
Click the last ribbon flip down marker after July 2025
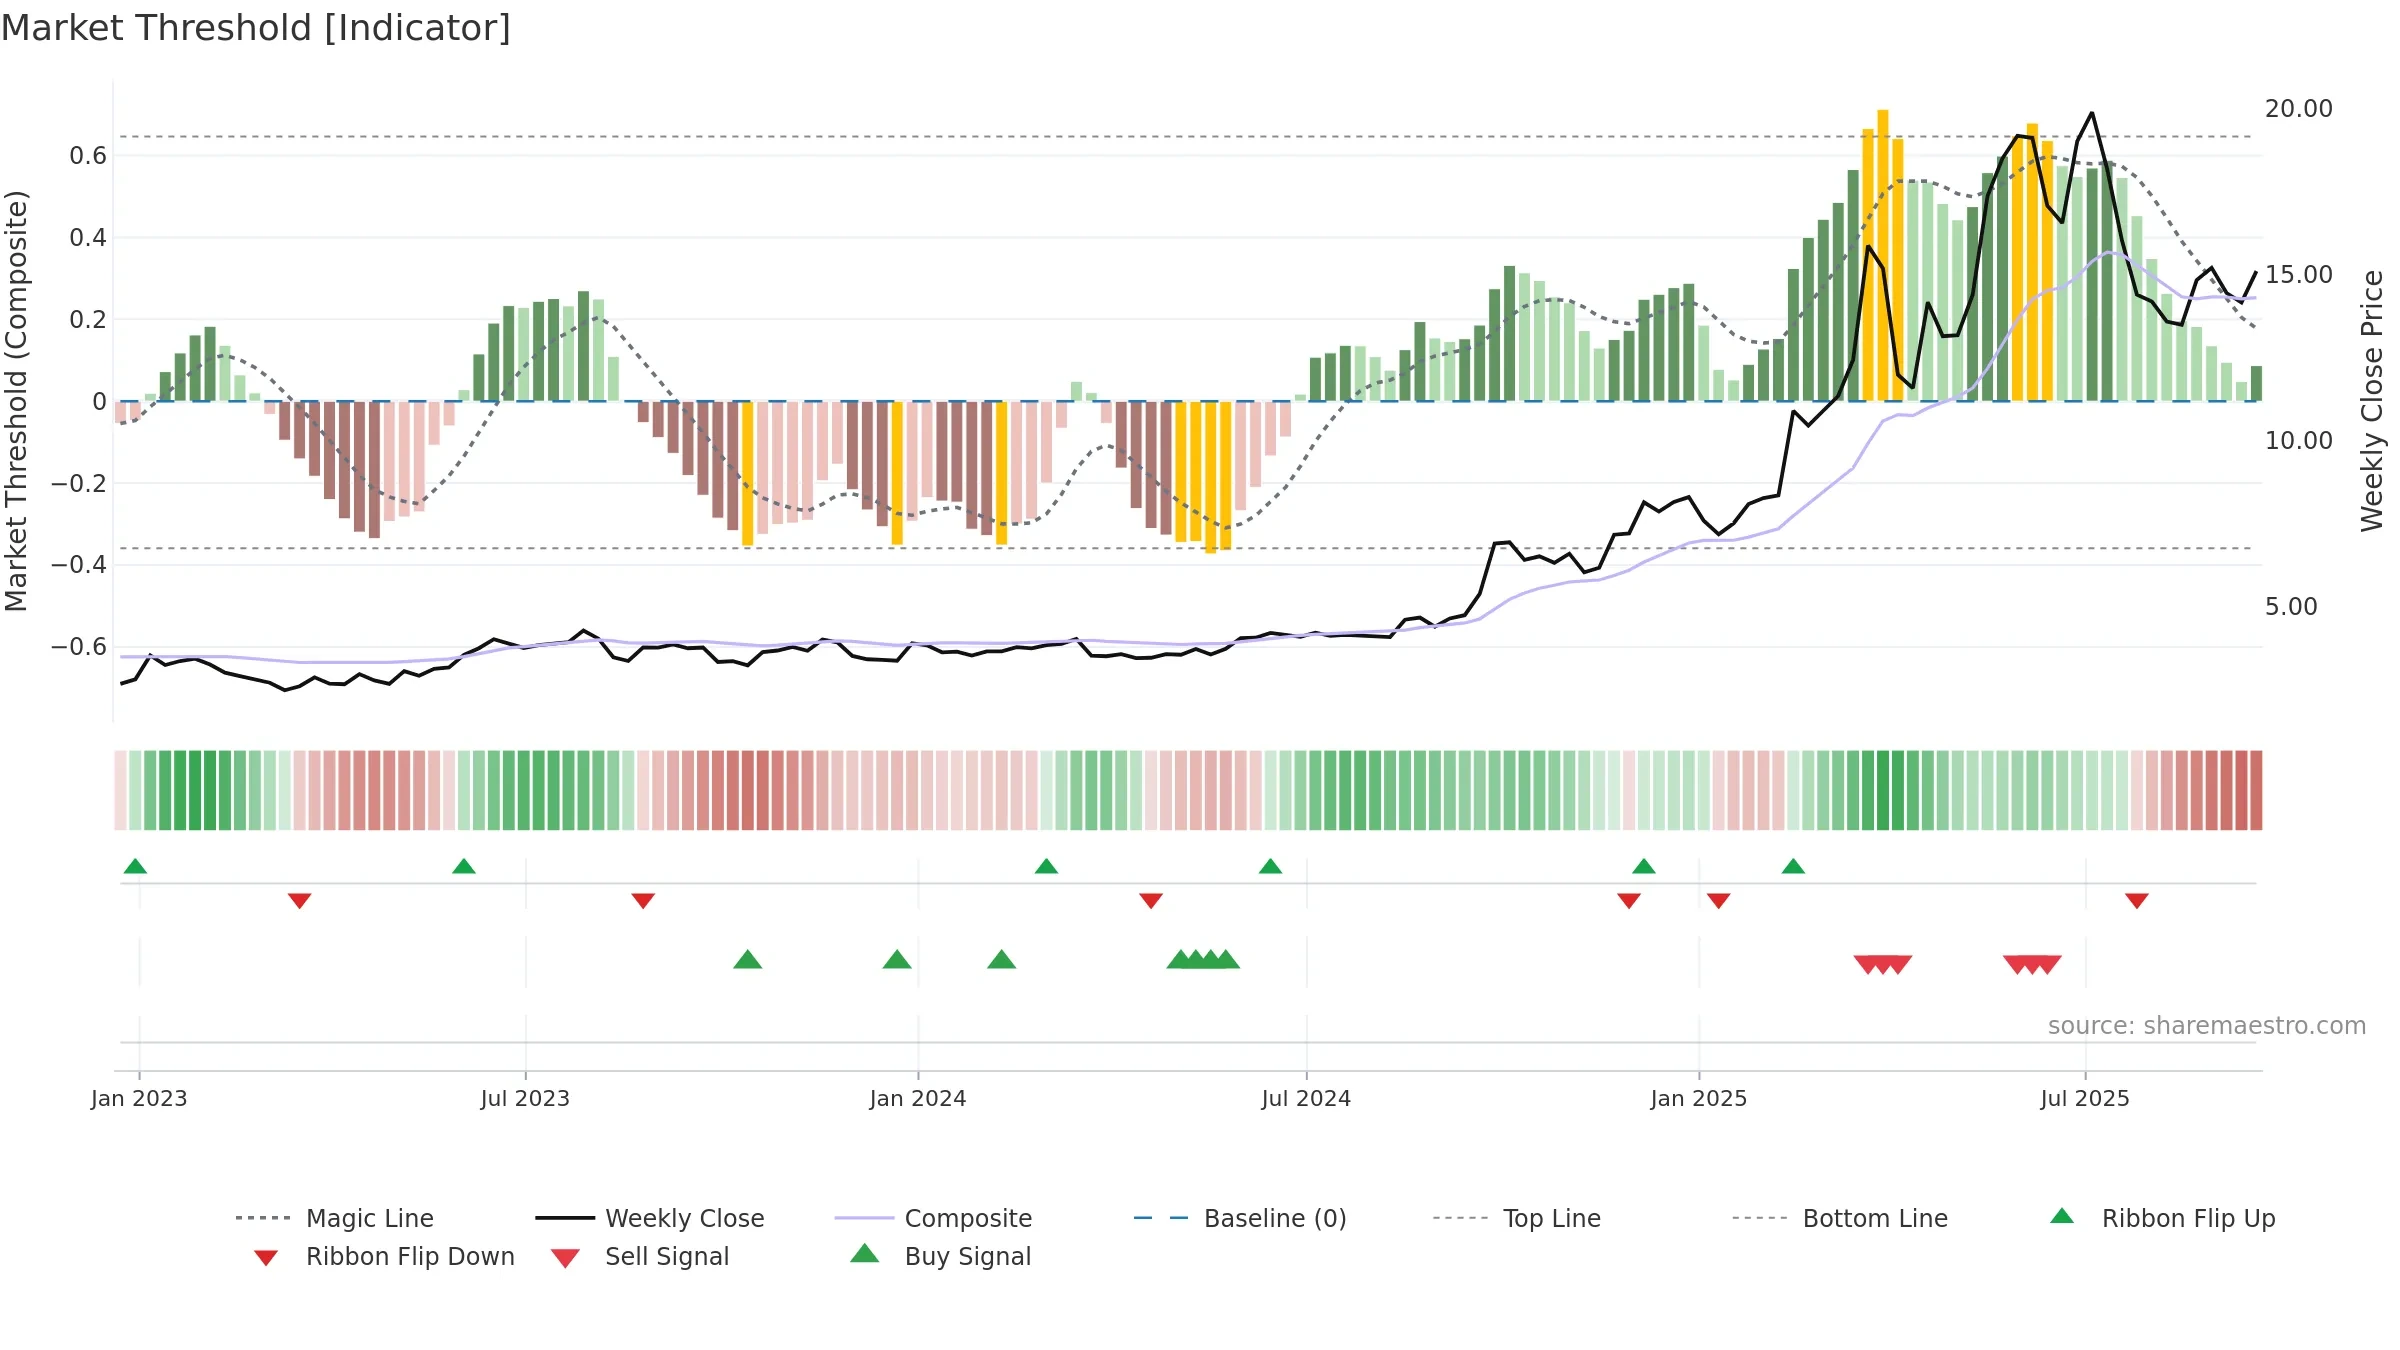(2137, 901)
